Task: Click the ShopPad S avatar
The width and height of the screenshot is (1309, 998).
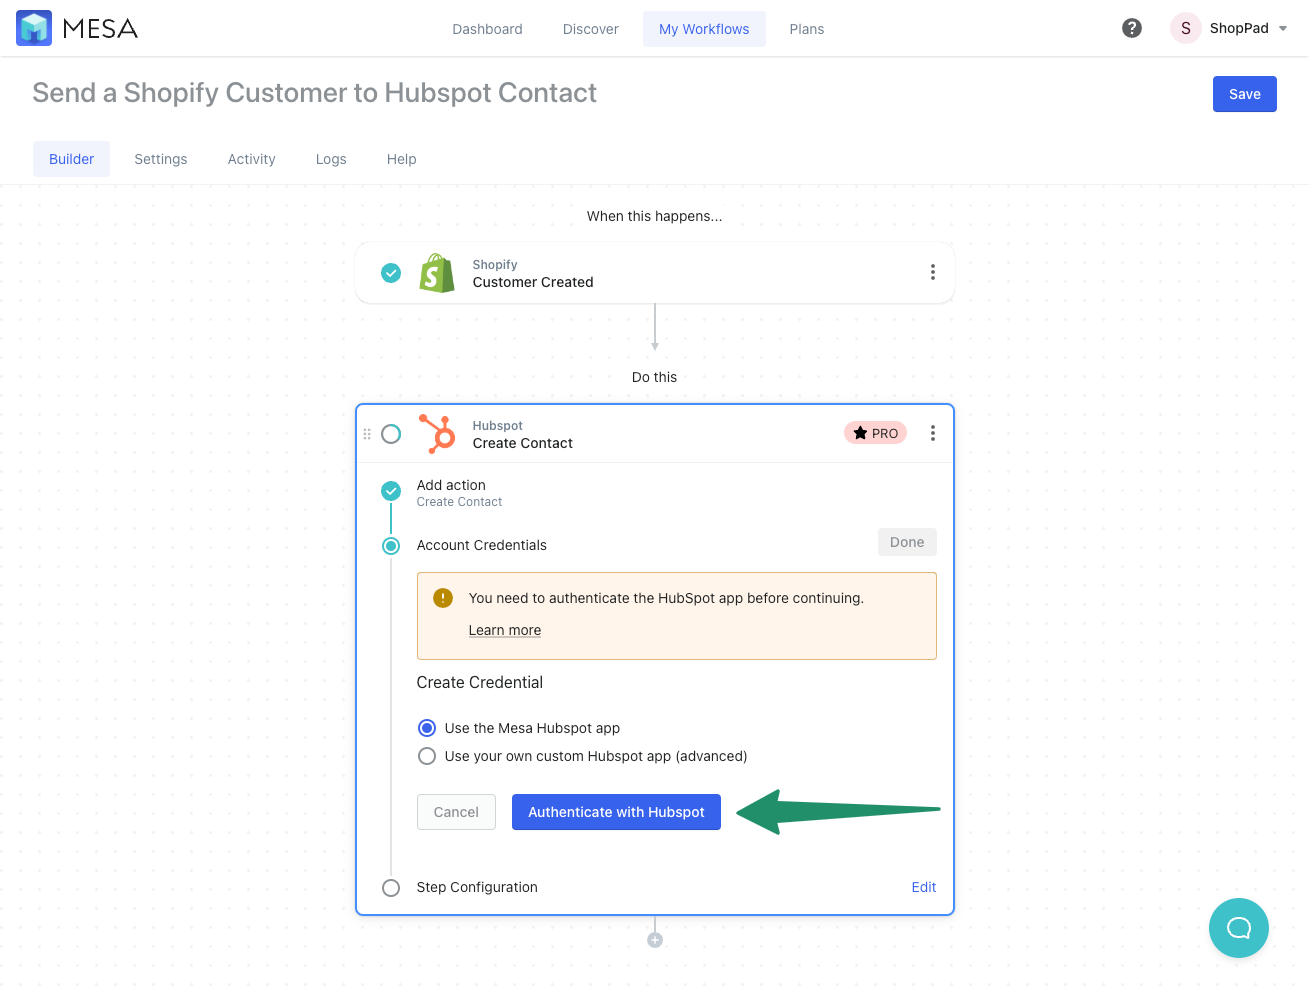Action: click(1186, 28)
